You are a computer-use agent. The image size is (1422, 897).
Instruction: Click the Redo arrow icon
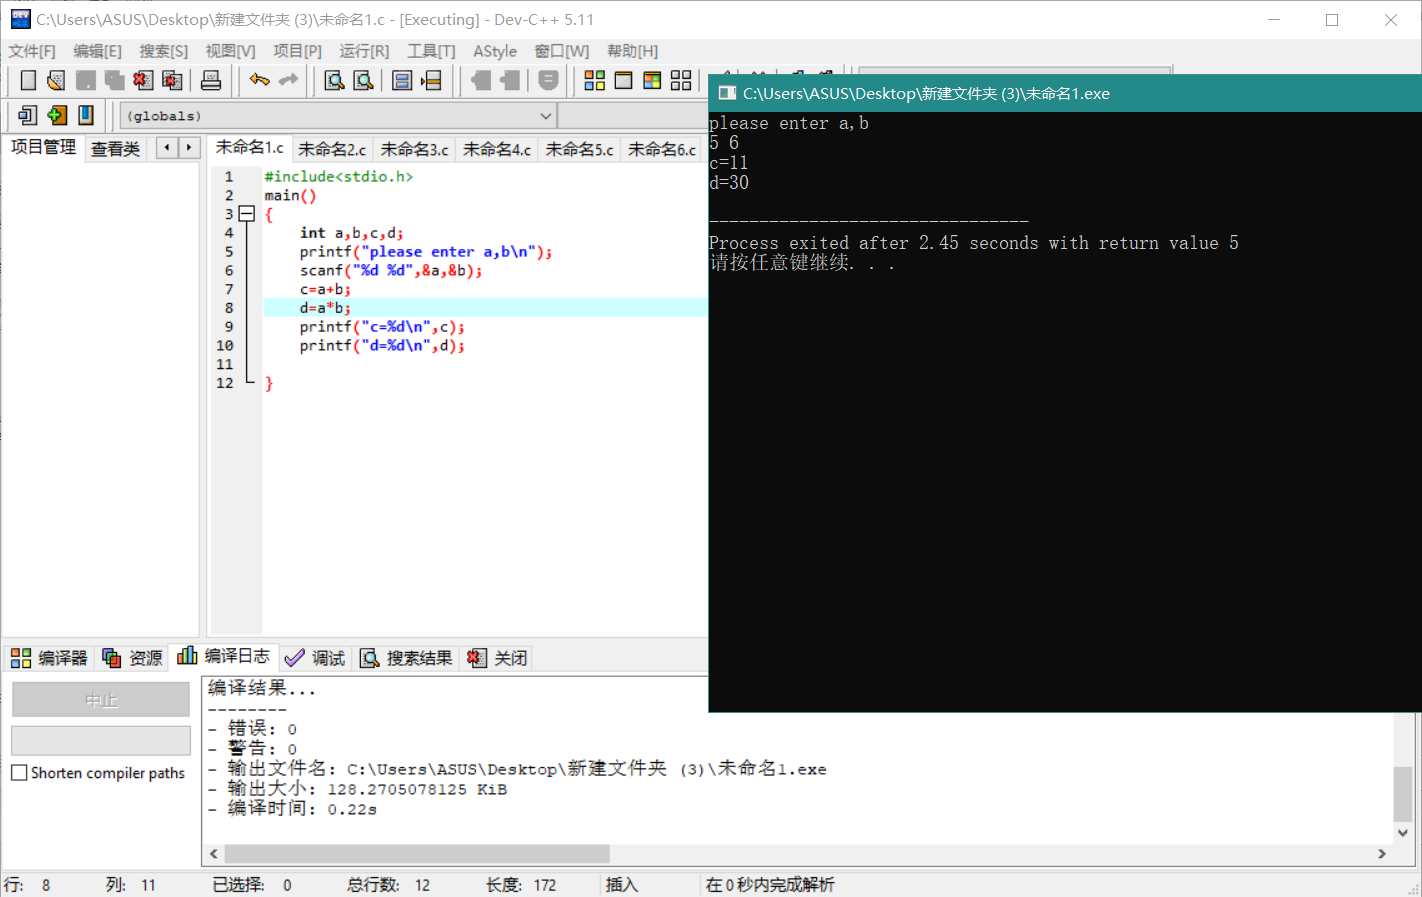(x=288, y=80)
